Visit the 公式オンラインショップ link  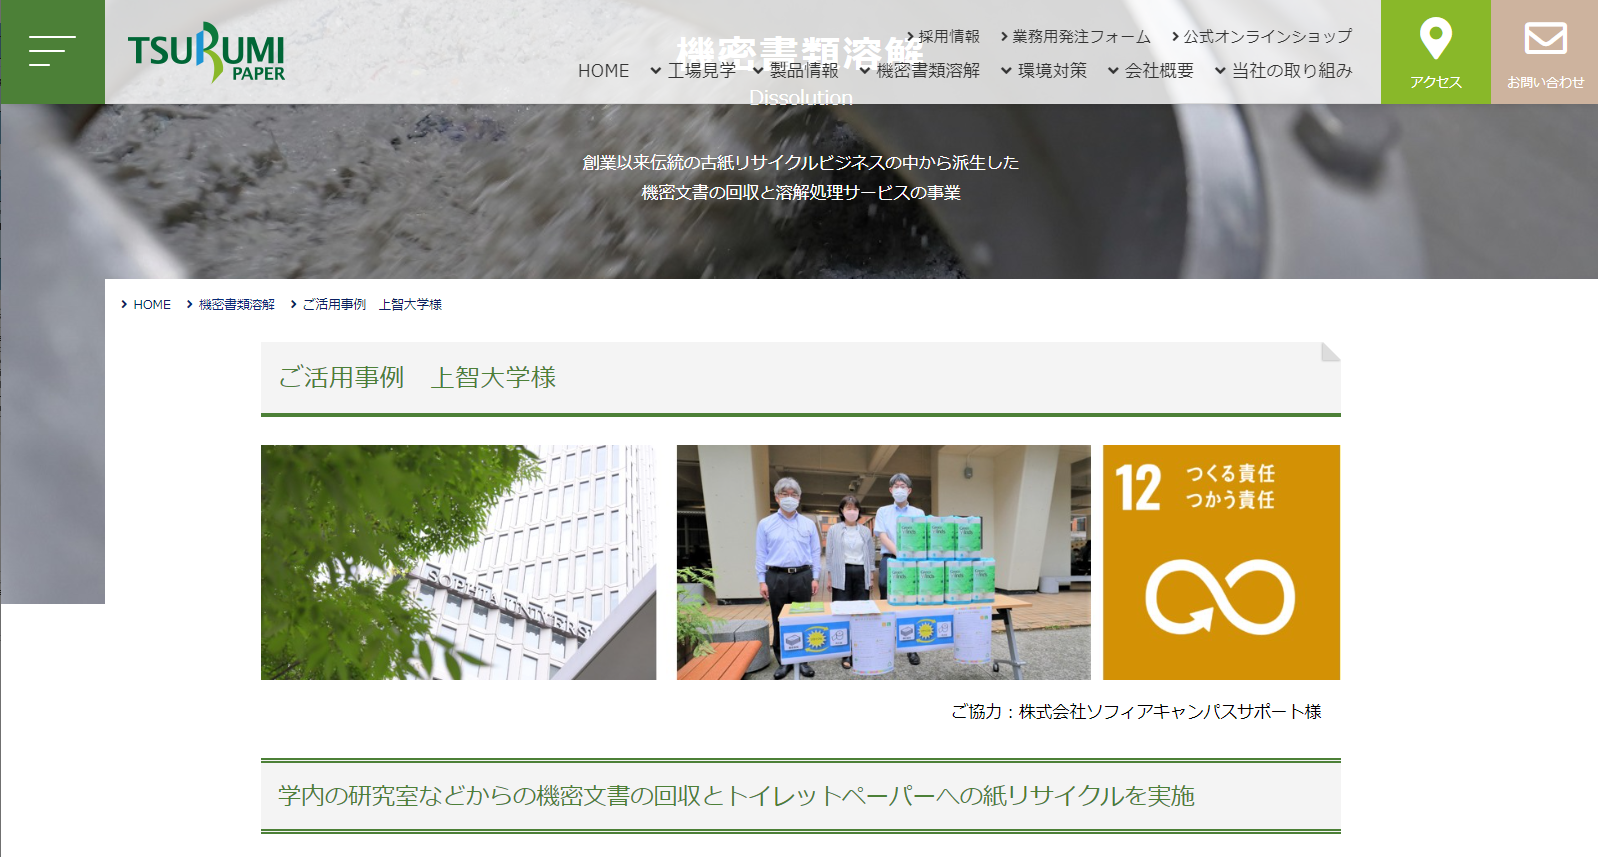coord(1262,36)
